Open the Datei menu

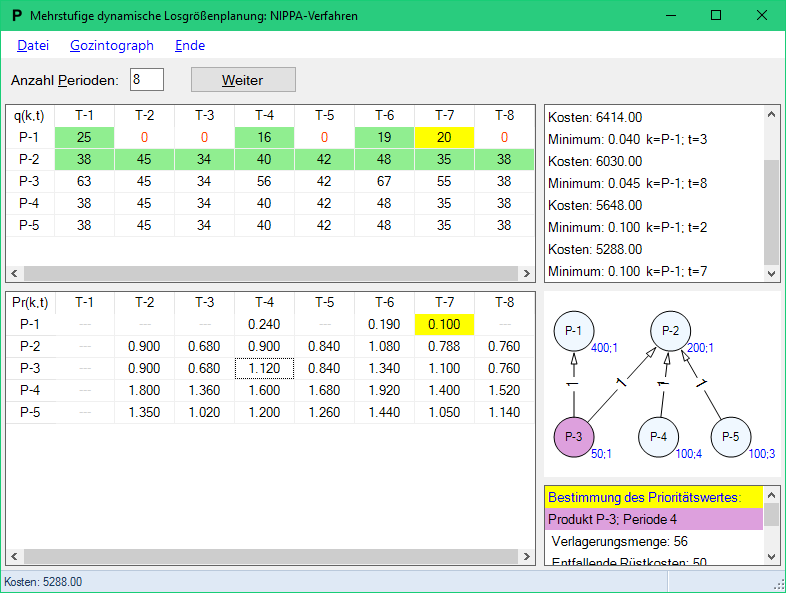coord(33,45)
